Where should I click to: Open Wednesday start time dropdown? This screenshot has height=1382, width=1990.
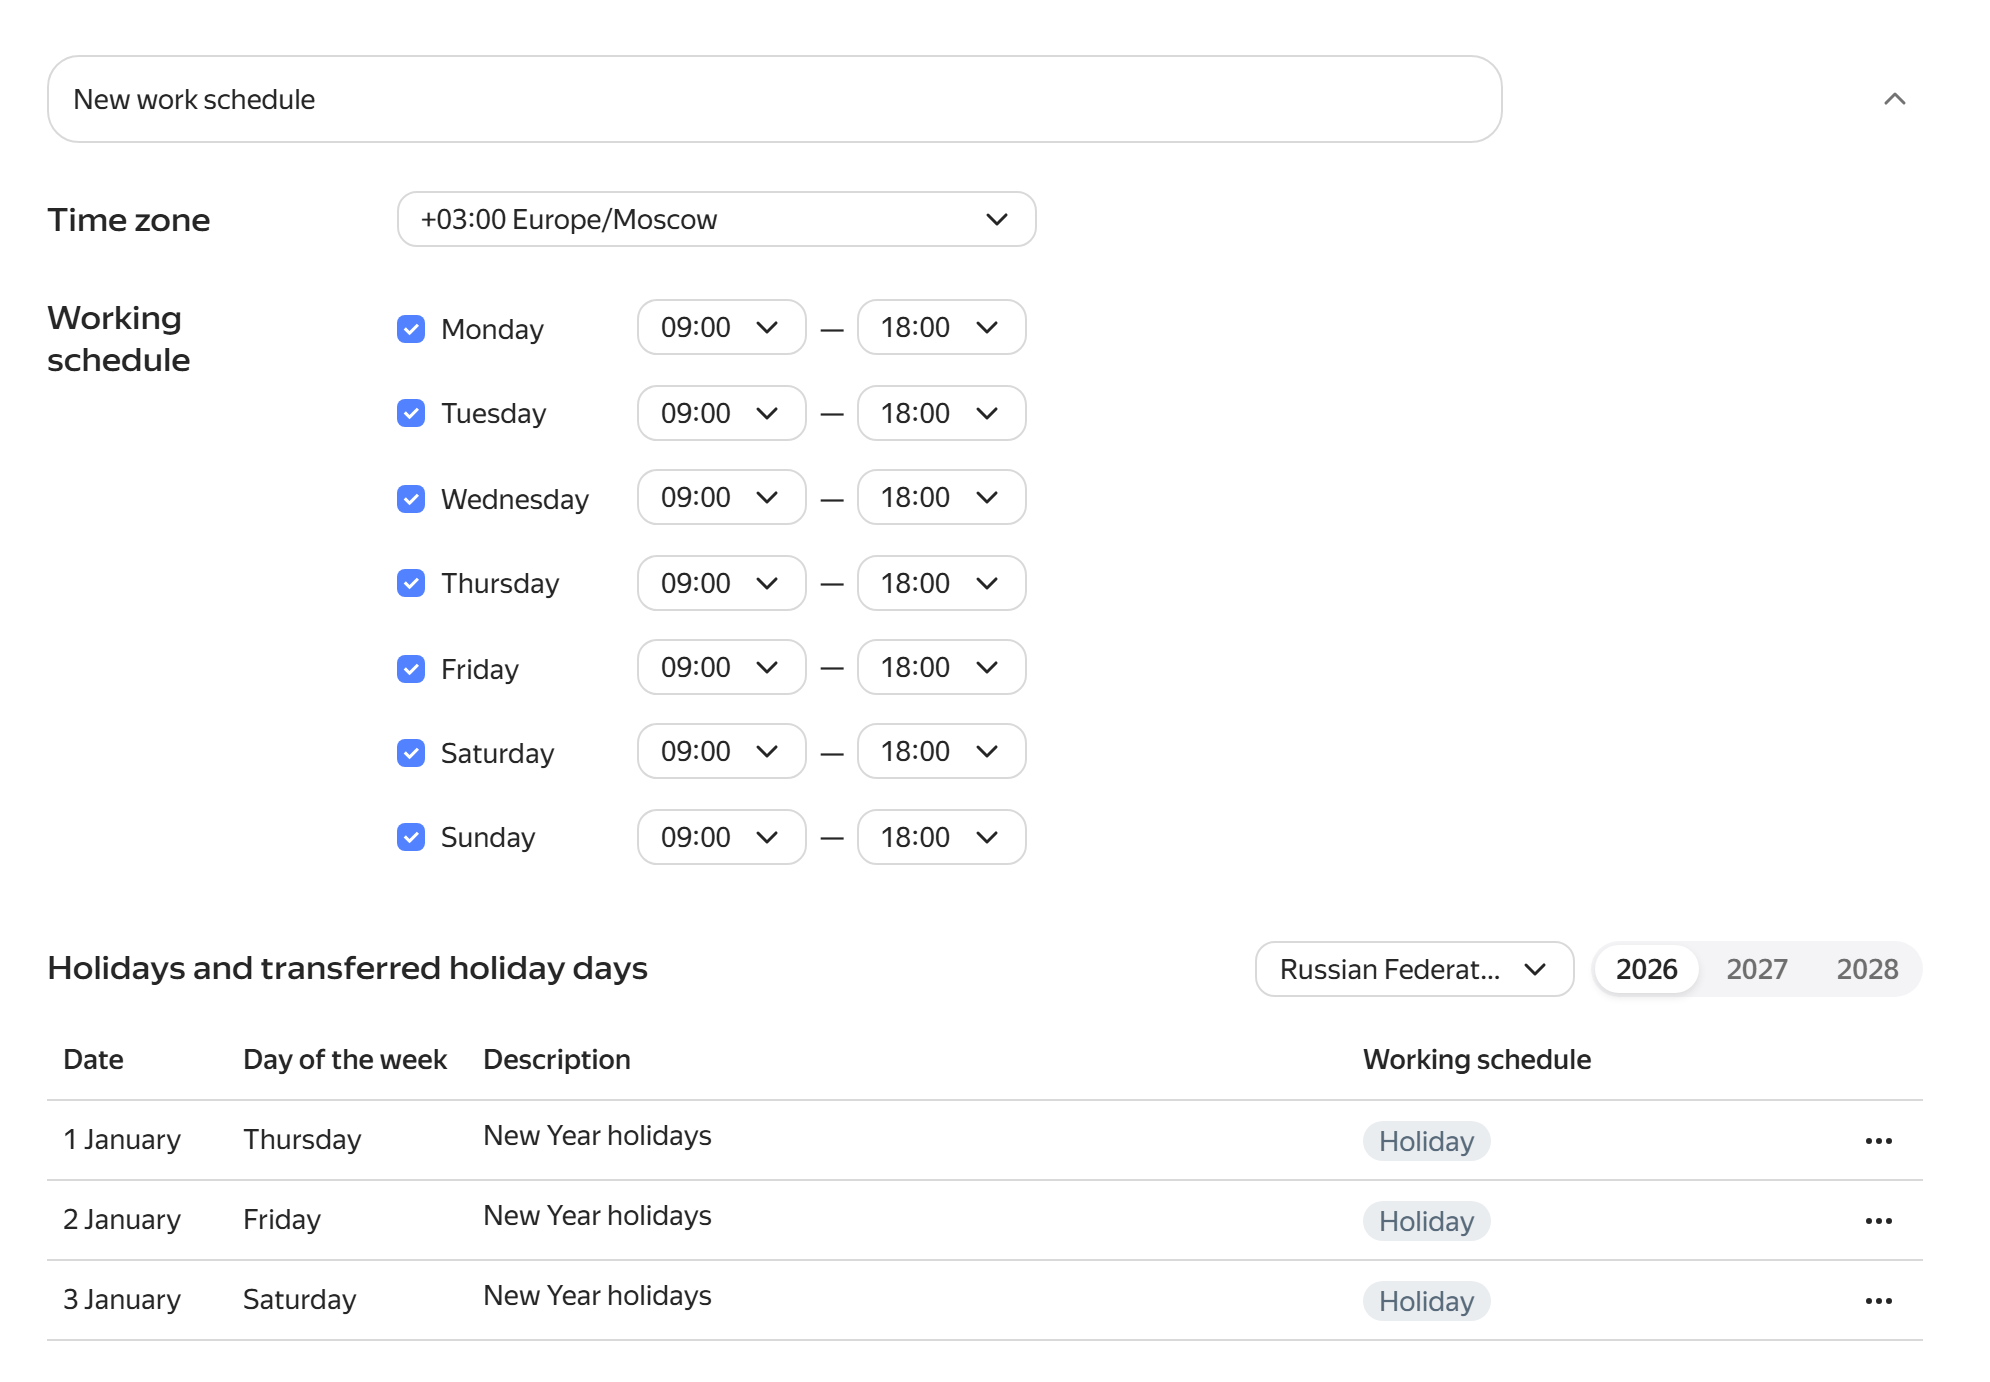click(721, 497)
